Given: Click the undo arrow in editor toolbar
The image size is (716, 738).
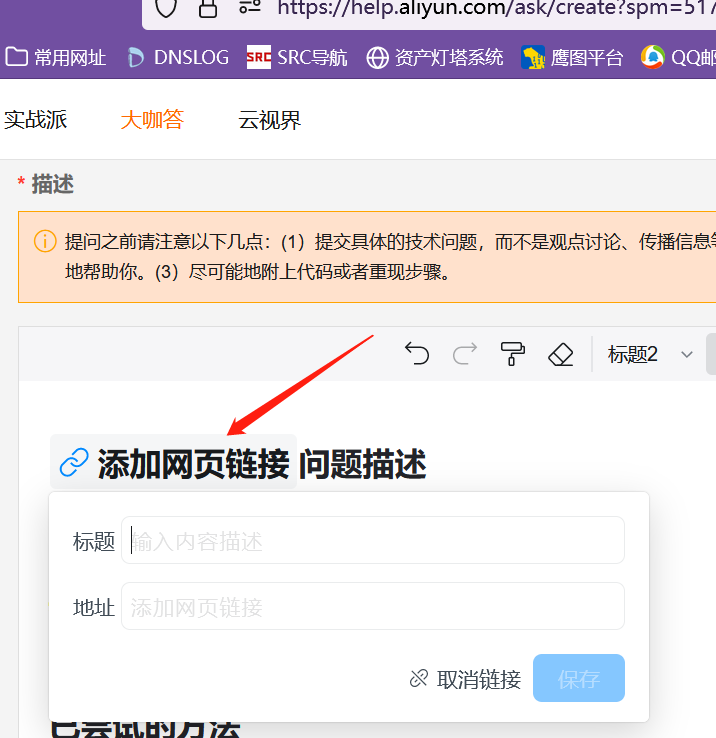Looking at the screenshot, I should 417,354.
